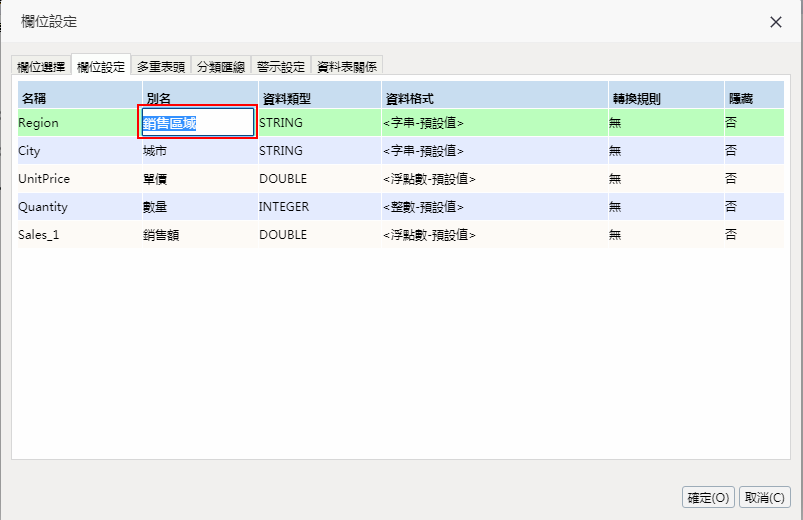
Task: Toggle hidden value for Sales_1 row
Action: tap(731, 235)
